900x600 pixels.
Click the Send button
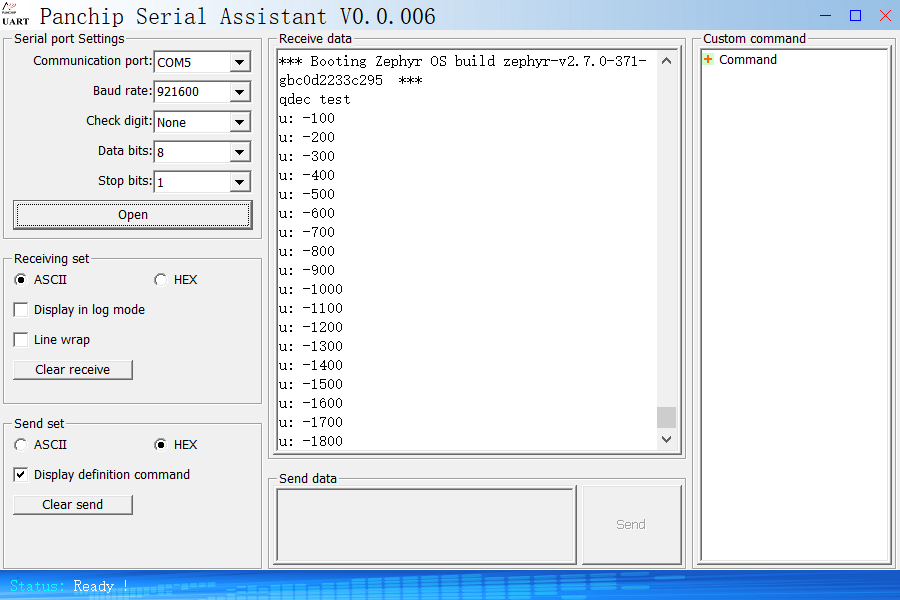[x=631, y=525]
